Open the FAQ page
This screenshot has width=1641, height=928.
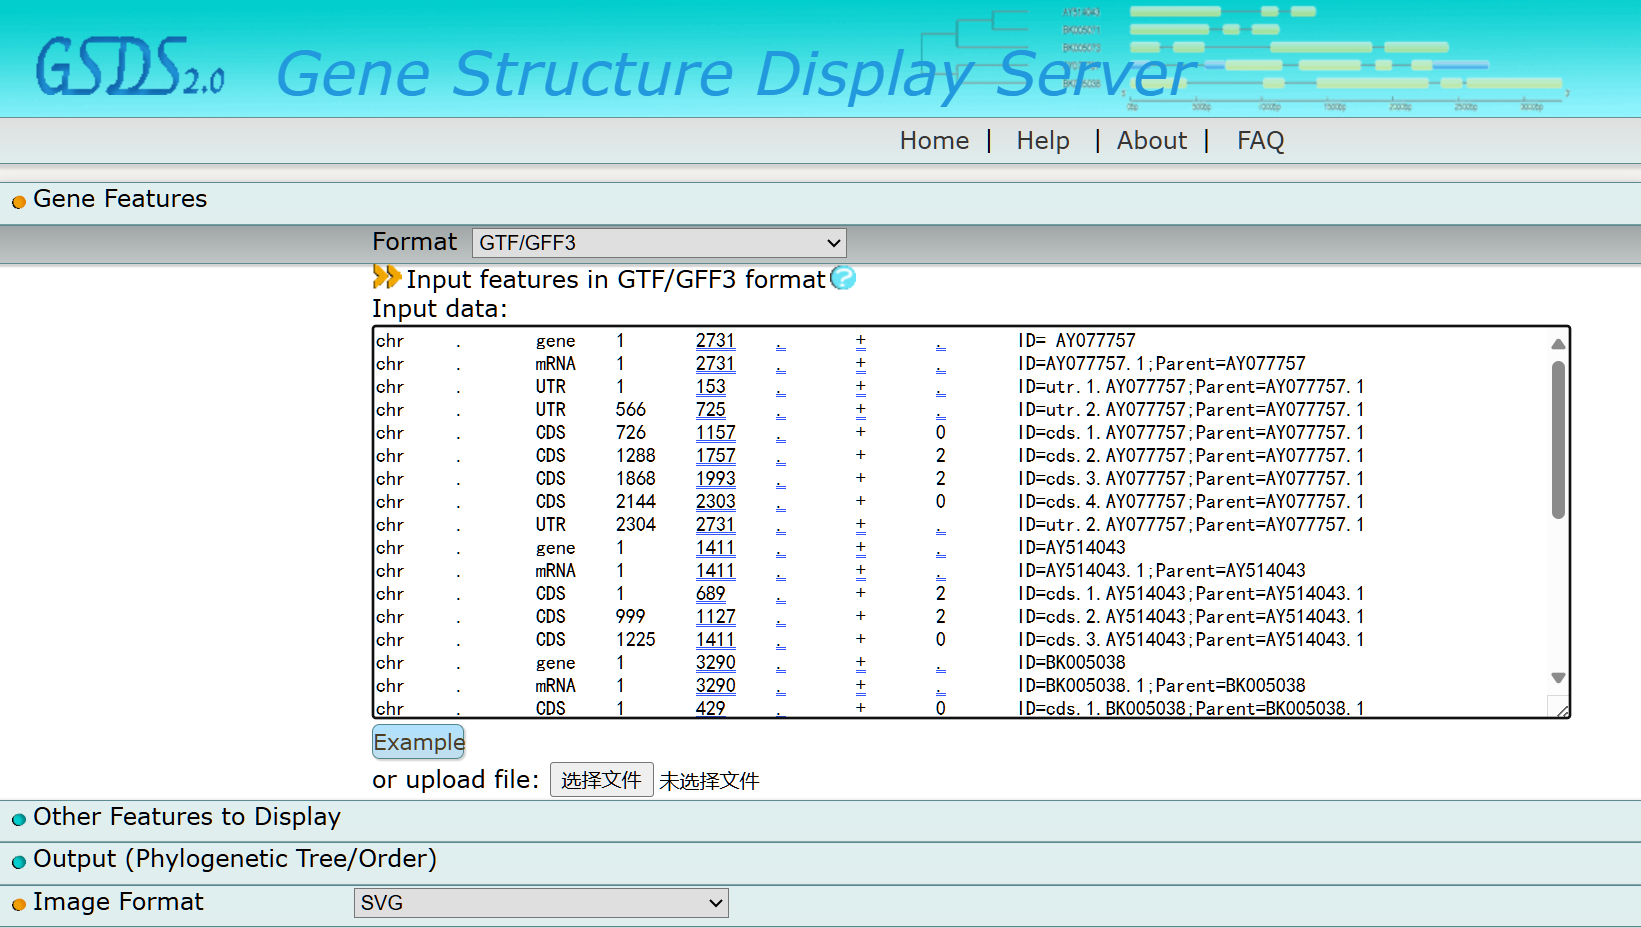click(x=1260, y=141)
